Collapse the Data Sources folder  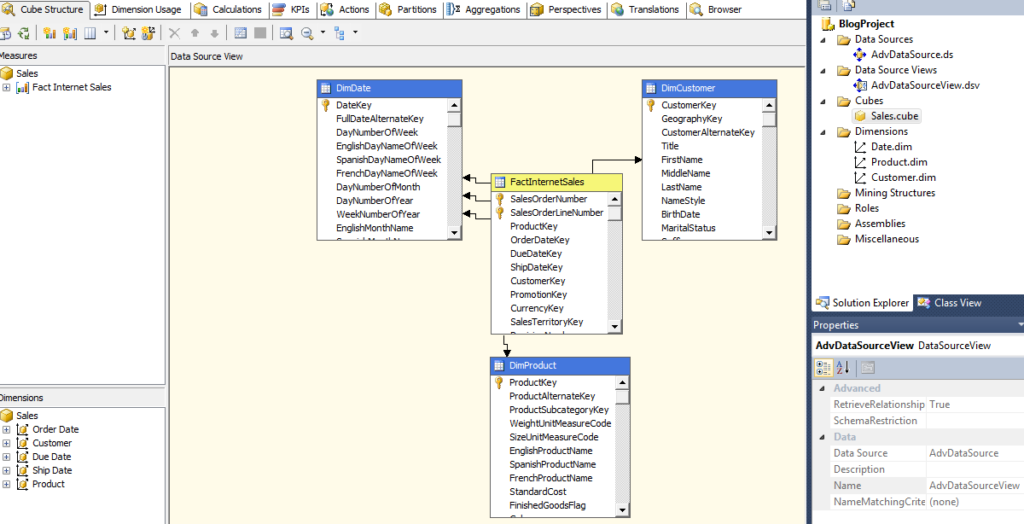point(825,40)
